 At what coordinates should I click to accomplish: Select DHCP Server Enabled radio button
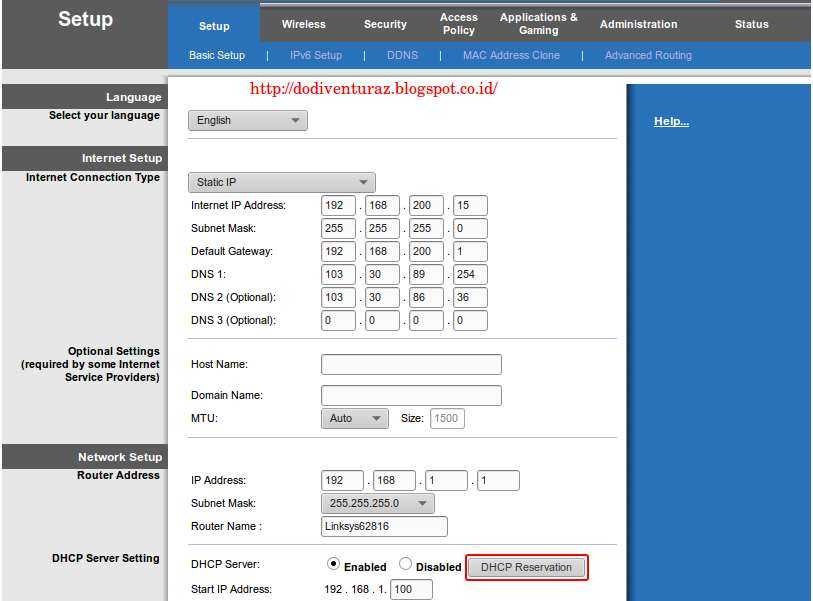point(333,564)
